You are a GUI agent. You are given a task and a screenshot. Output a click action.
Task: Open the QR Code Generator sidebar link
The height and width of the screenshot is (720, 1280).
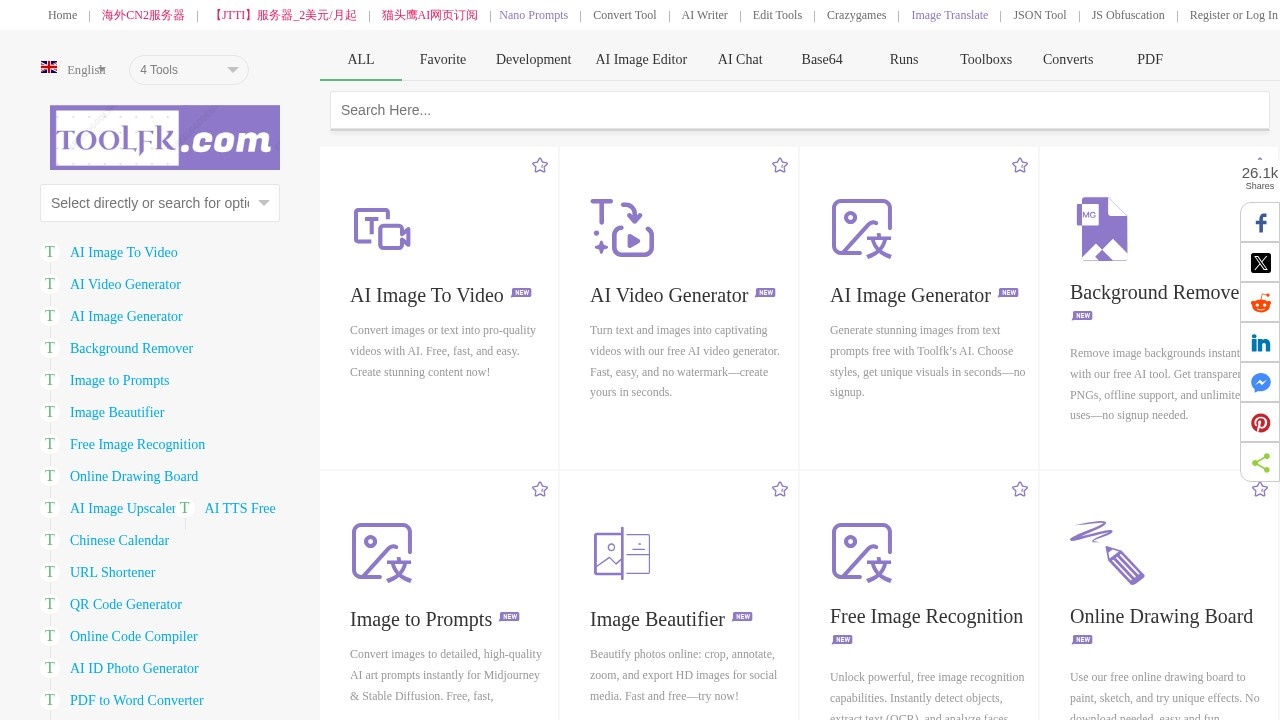point(126,604)
